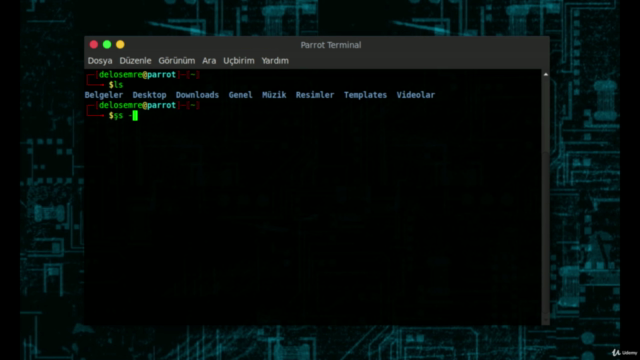Open the Dosya menu
Screen dimensions: 640x360
click(x=100, y=61)
